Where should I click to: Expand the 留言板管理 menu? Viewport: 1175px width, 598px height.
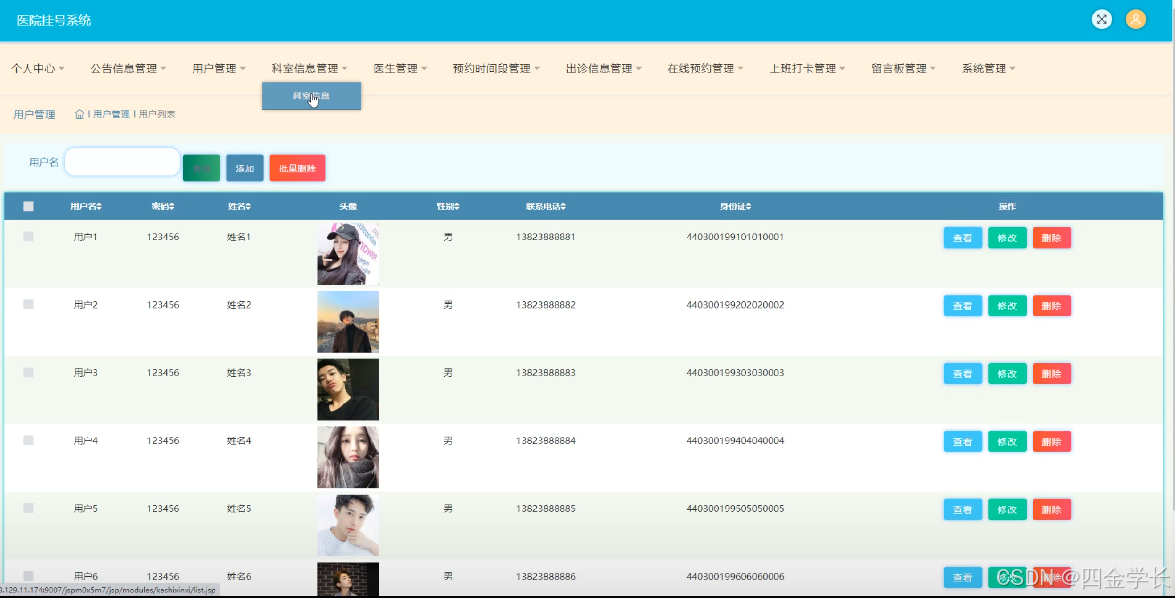[903, 68]
